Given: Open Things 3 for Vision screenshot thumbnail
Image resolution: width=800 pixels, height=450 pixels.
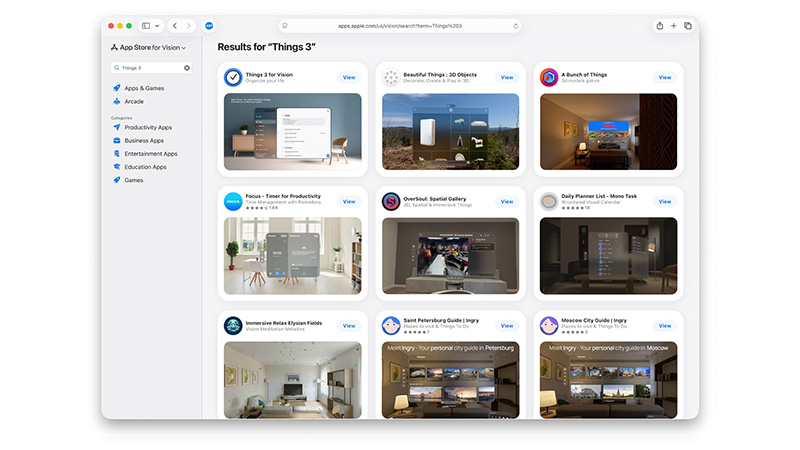Looking at the screenshot, I should 292,132.
